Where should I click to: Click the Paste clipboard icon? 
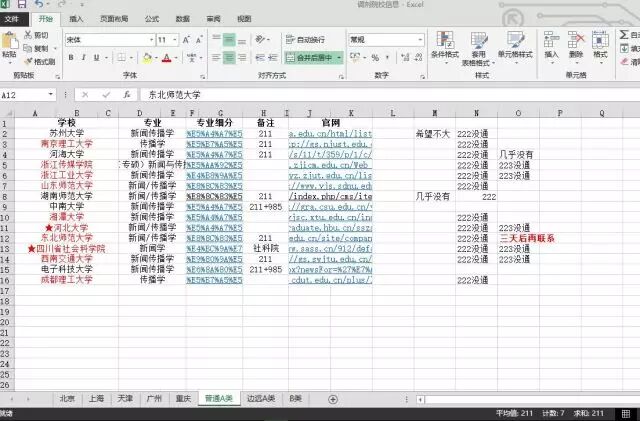click(x=9, y=42)
